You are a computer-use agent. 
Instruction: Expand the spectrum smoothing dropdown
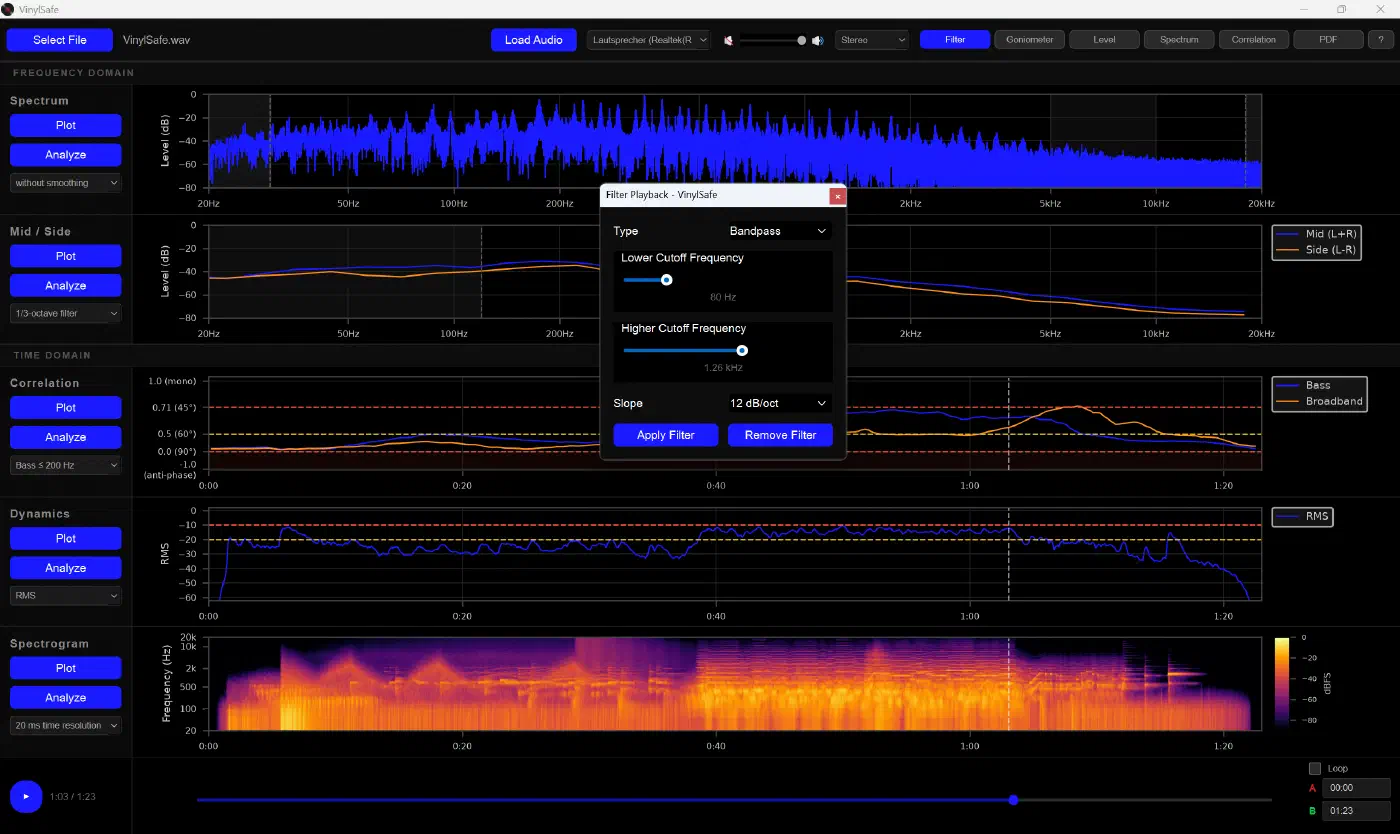(66, 183)
